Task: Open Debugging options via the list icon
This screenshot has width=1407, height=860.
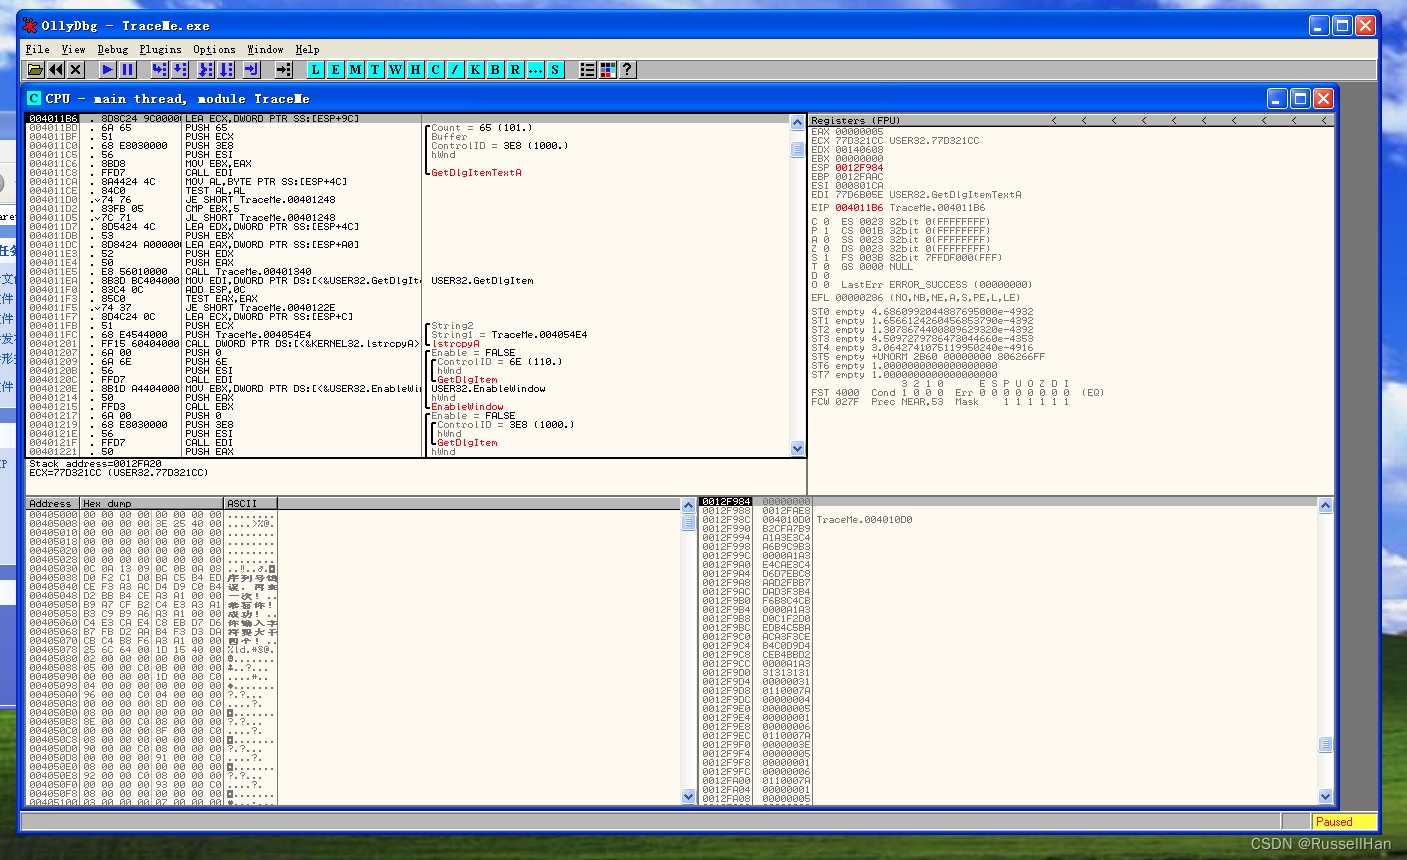Action: pos(588,69)
